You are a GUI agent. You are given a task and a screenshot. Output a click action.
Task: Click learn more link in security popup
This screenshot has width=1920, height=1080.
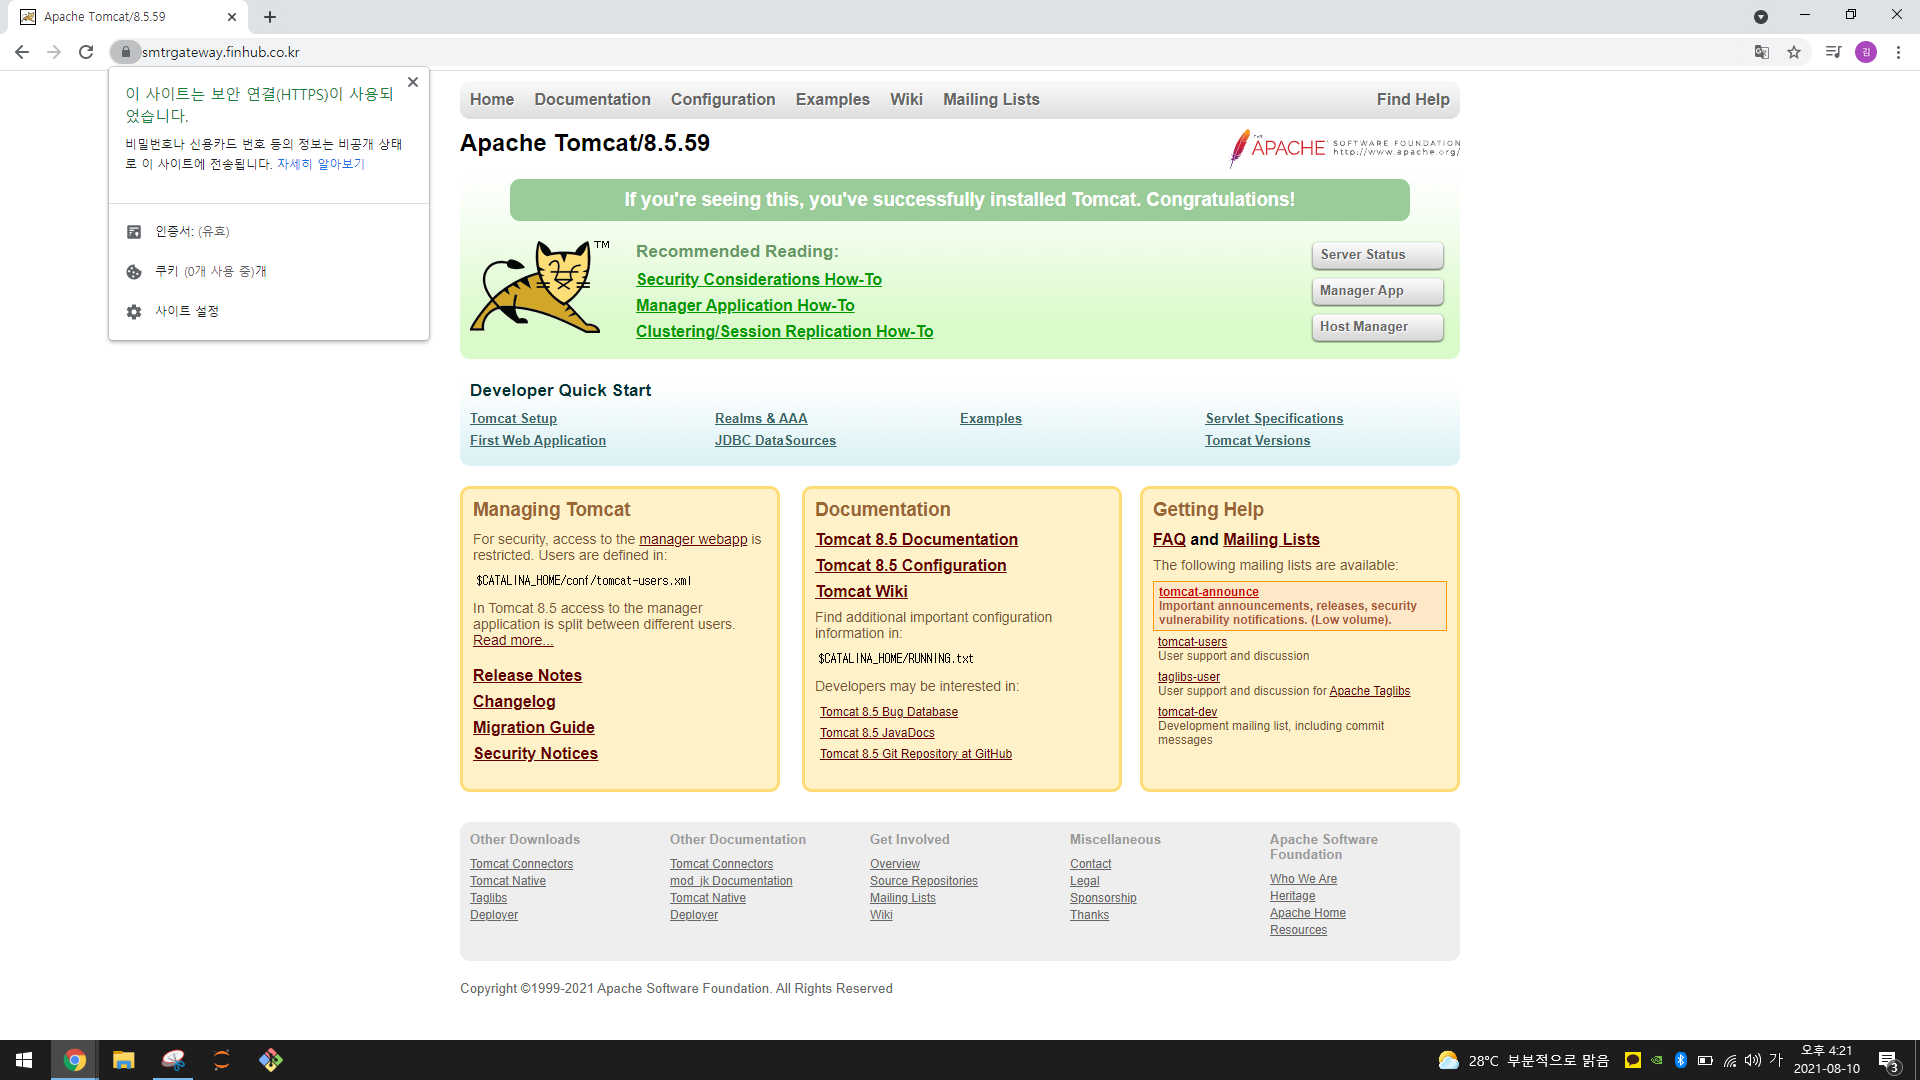tap(321, 164)
